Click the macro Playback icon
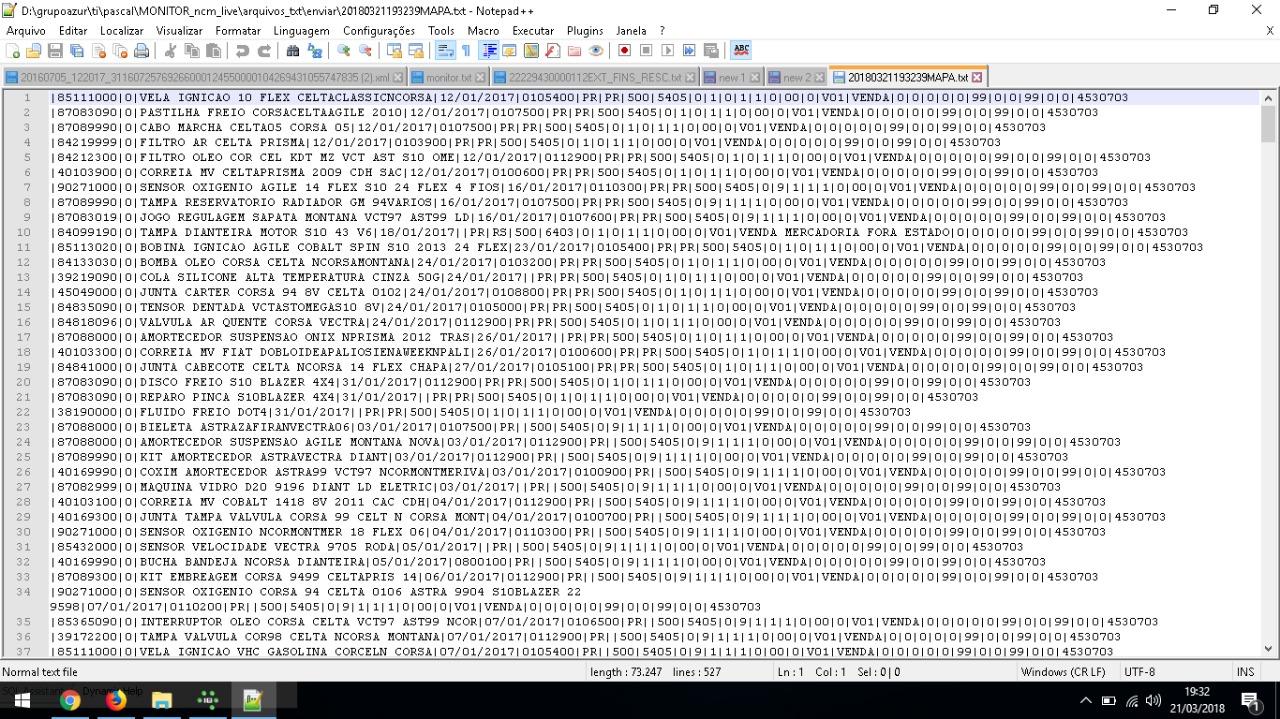 [667, 51]
